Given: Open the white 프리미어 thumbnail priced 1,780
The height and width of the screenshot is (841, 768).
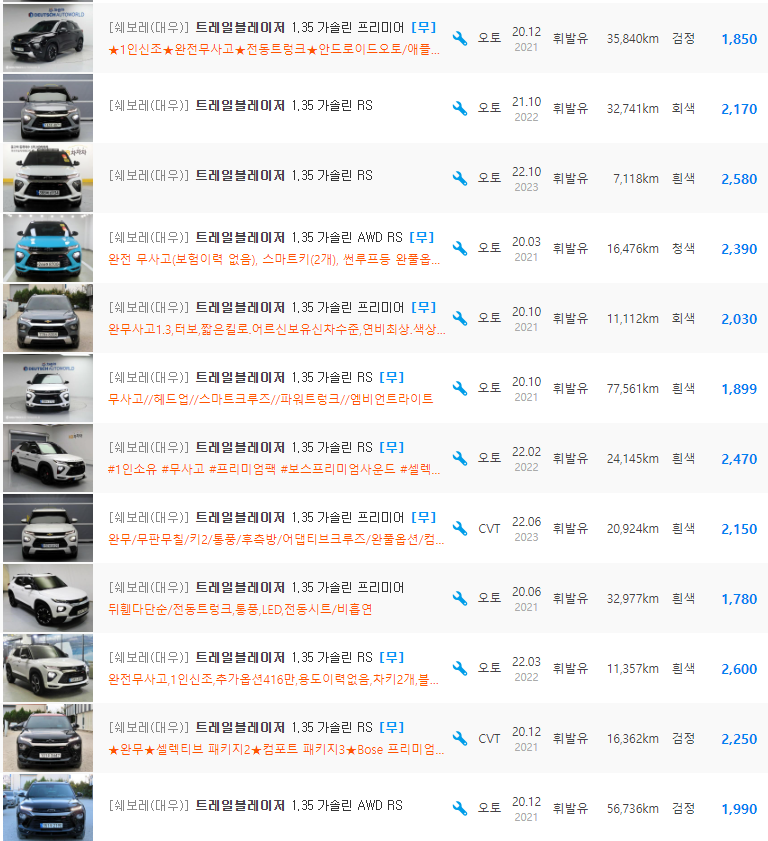Looking at the screenshot, I should click(x=48, y=598).
